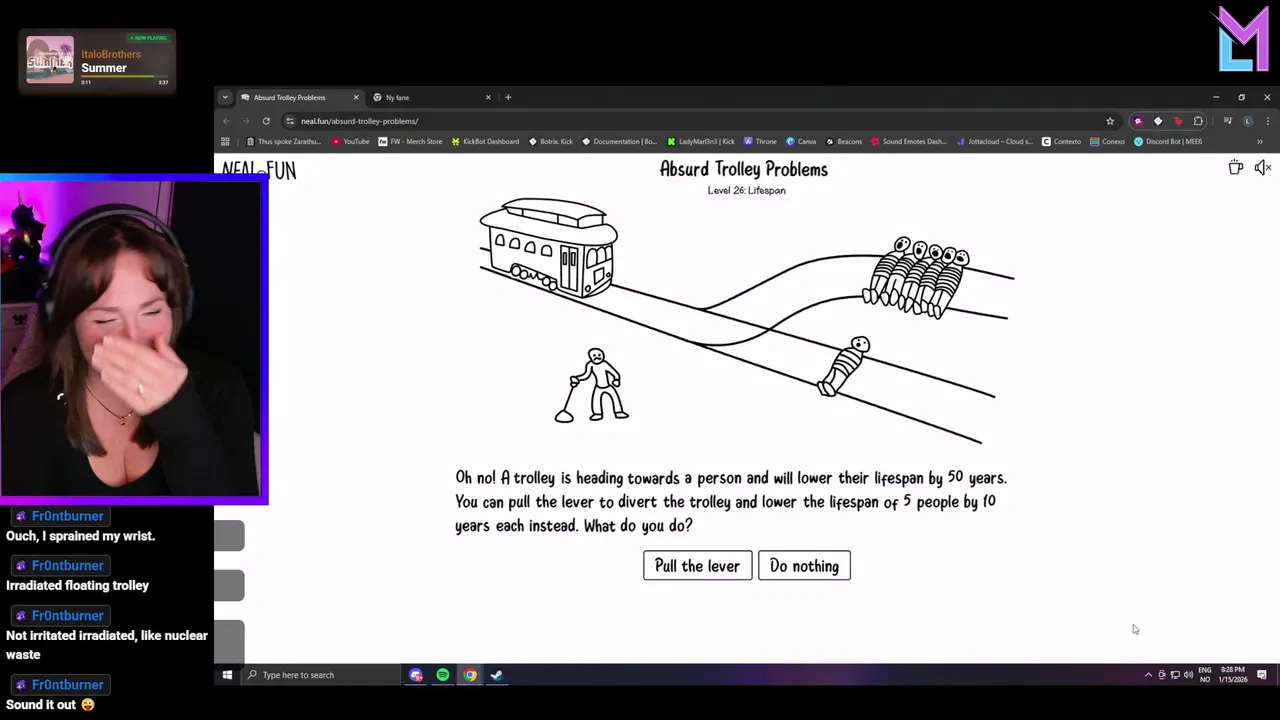Open the taskbar volume control
Viewport: 1280px width, 720px height.
coord(1188,675)
